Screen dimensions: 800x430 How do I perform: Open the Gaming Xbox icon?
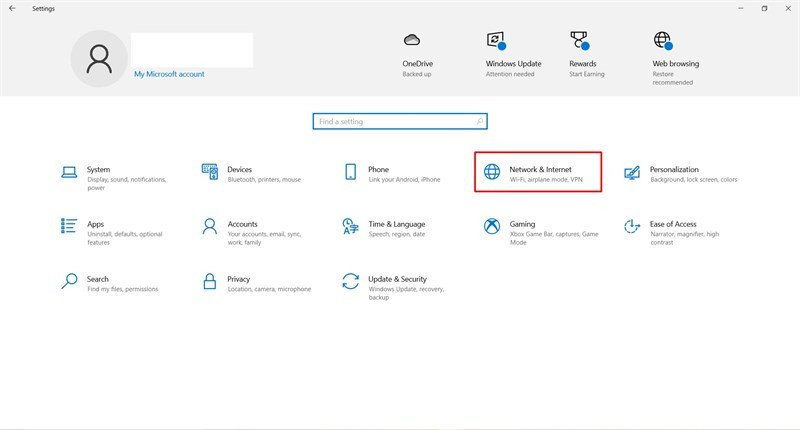tap(492, 226)
